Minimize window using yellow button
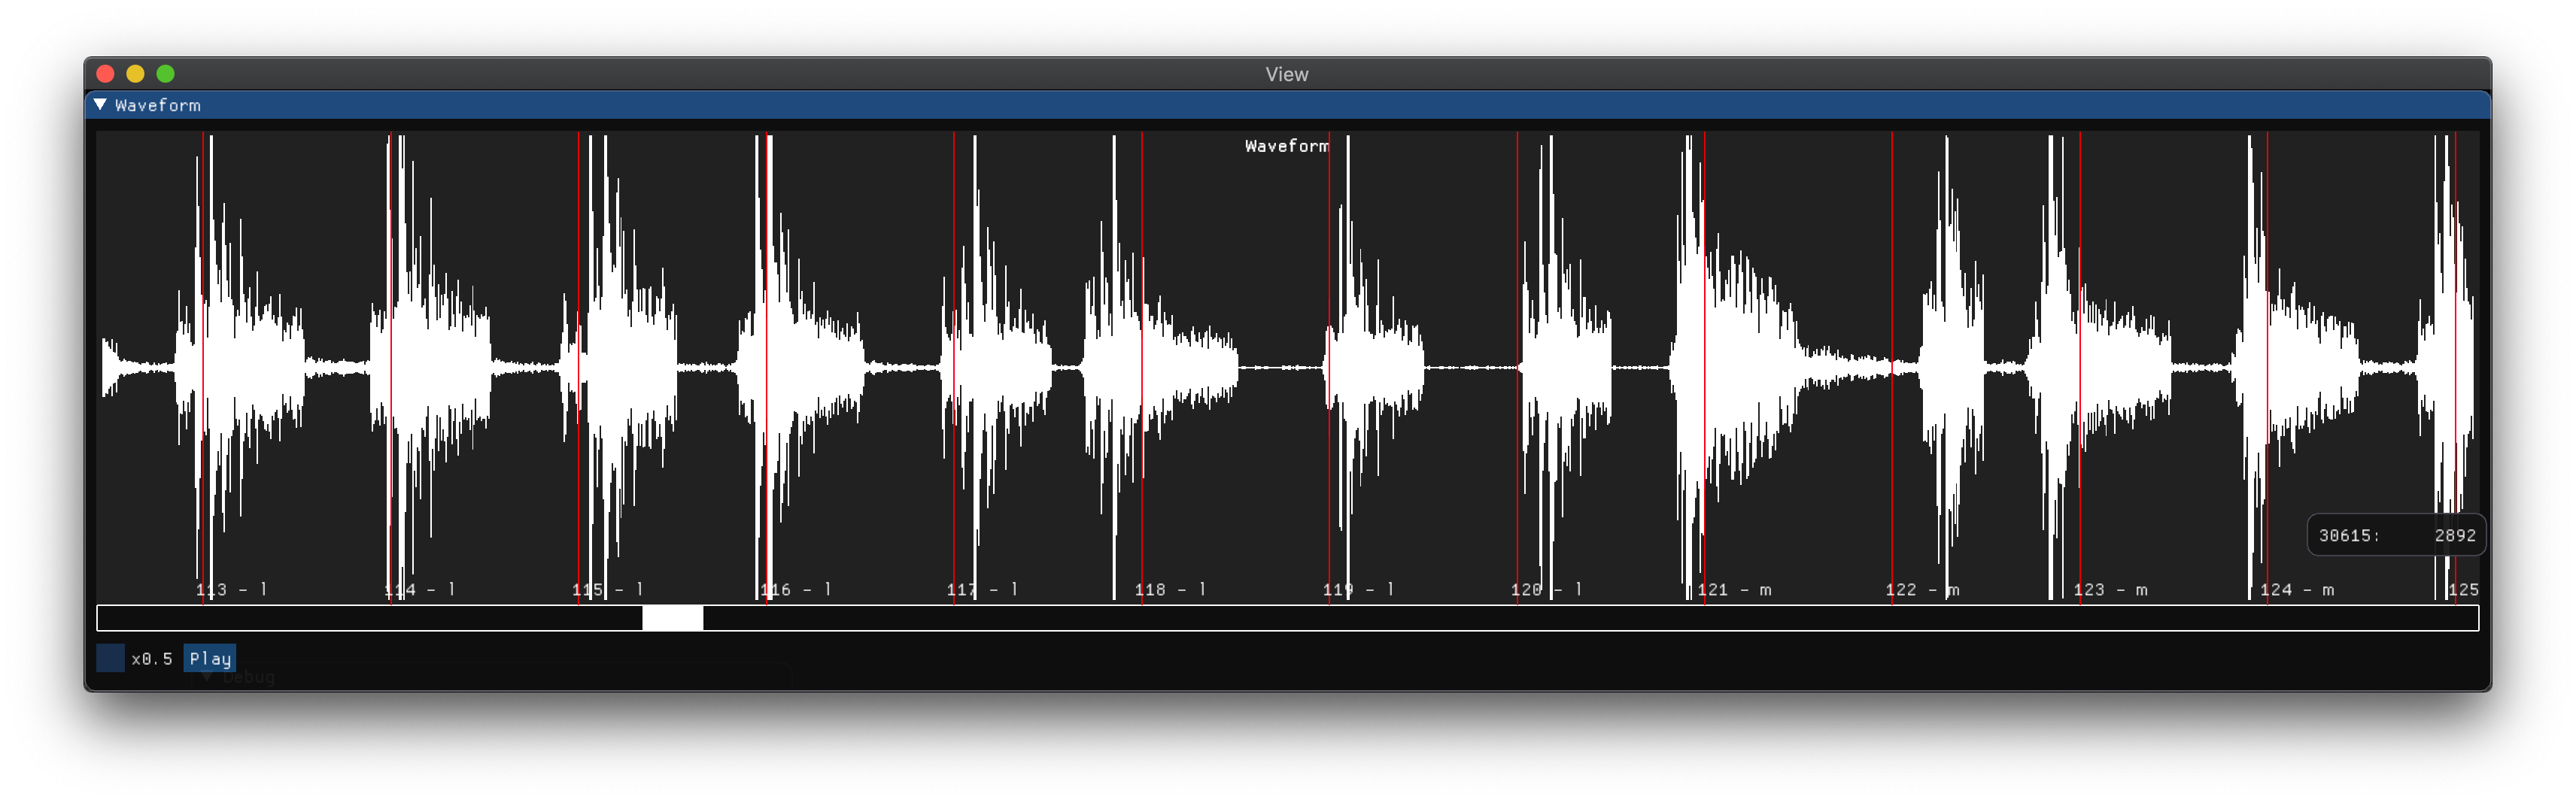 tap(135, 74)
